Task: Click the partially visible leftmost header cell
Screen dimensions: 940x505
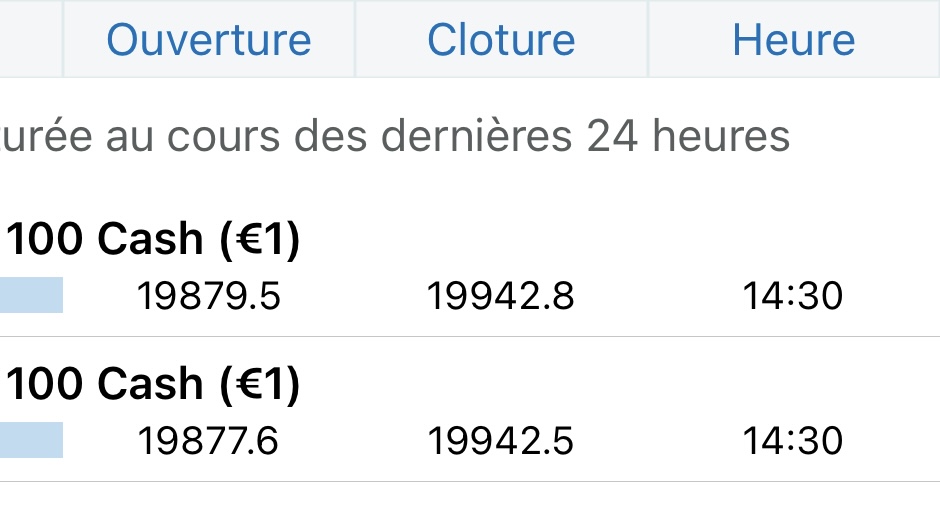Action: click(30, 40)
